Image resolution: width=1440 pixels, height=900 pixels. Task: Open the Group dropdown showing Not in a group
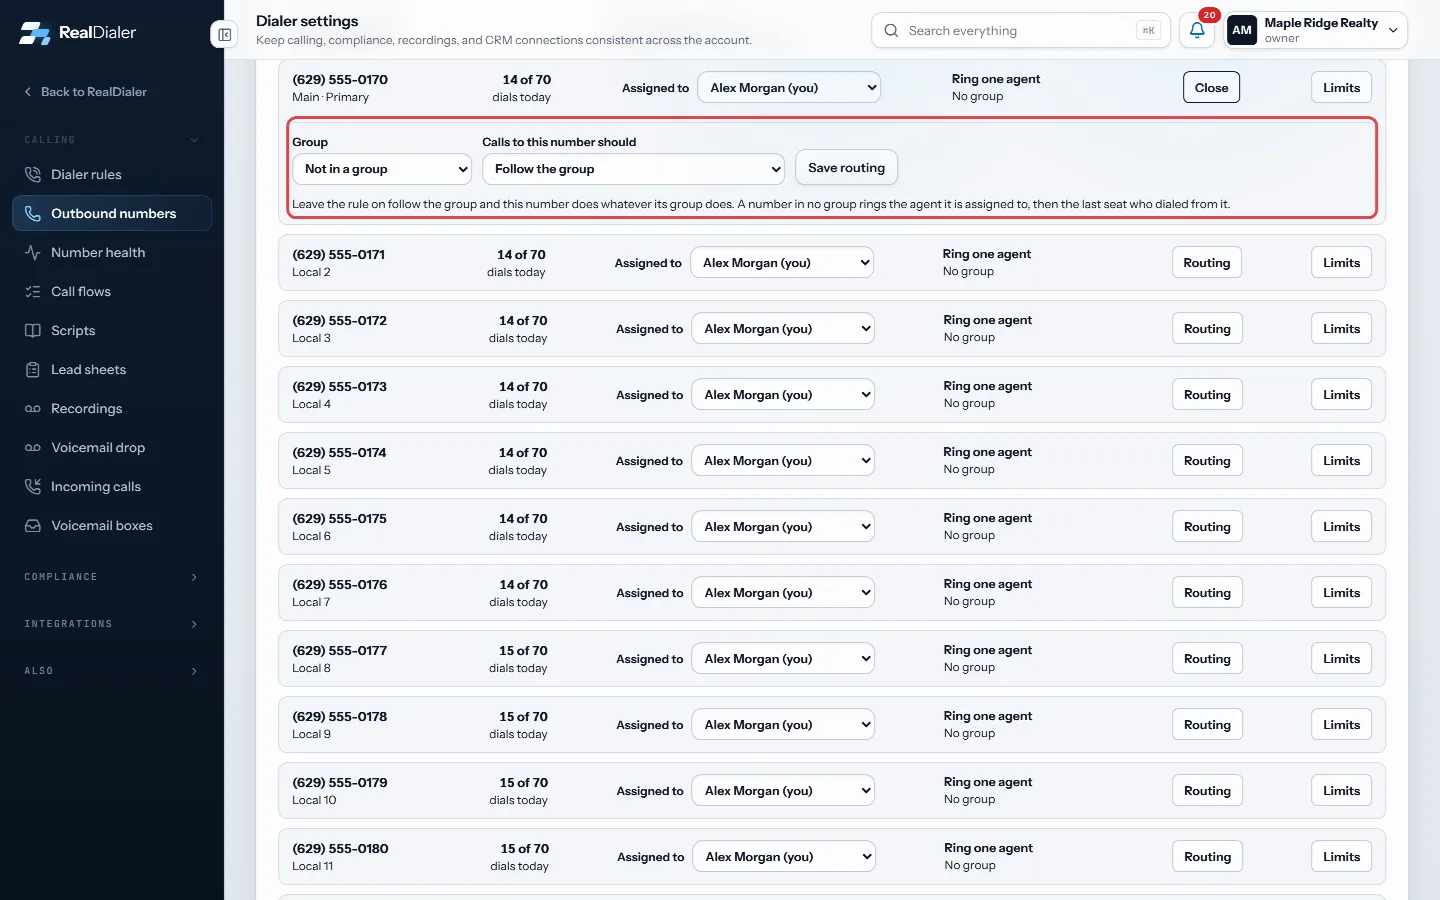click(x=382, y=169)
